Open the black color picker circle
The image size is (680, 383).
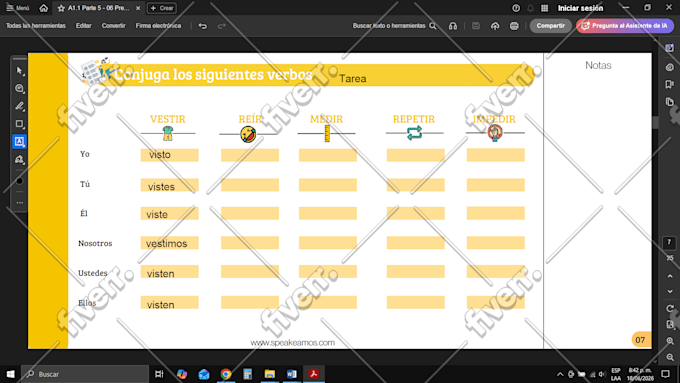[20, 181]
